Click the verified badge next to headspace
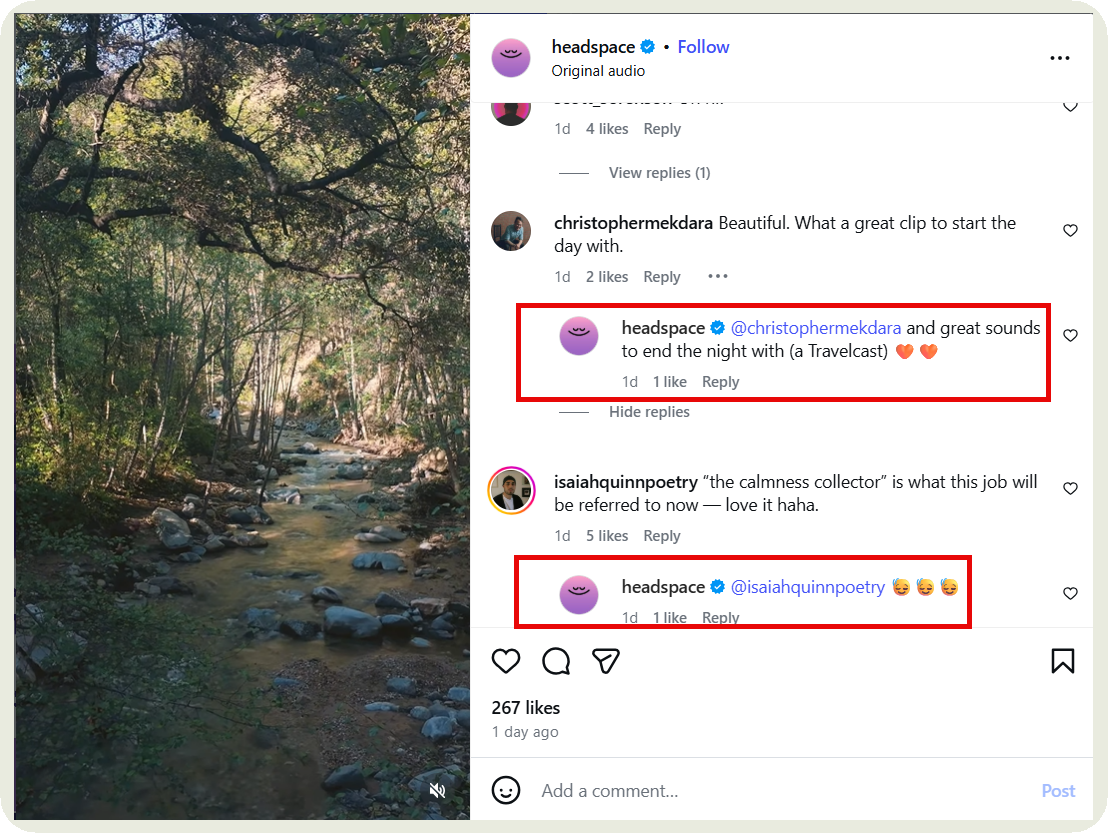 pos(647,46)
